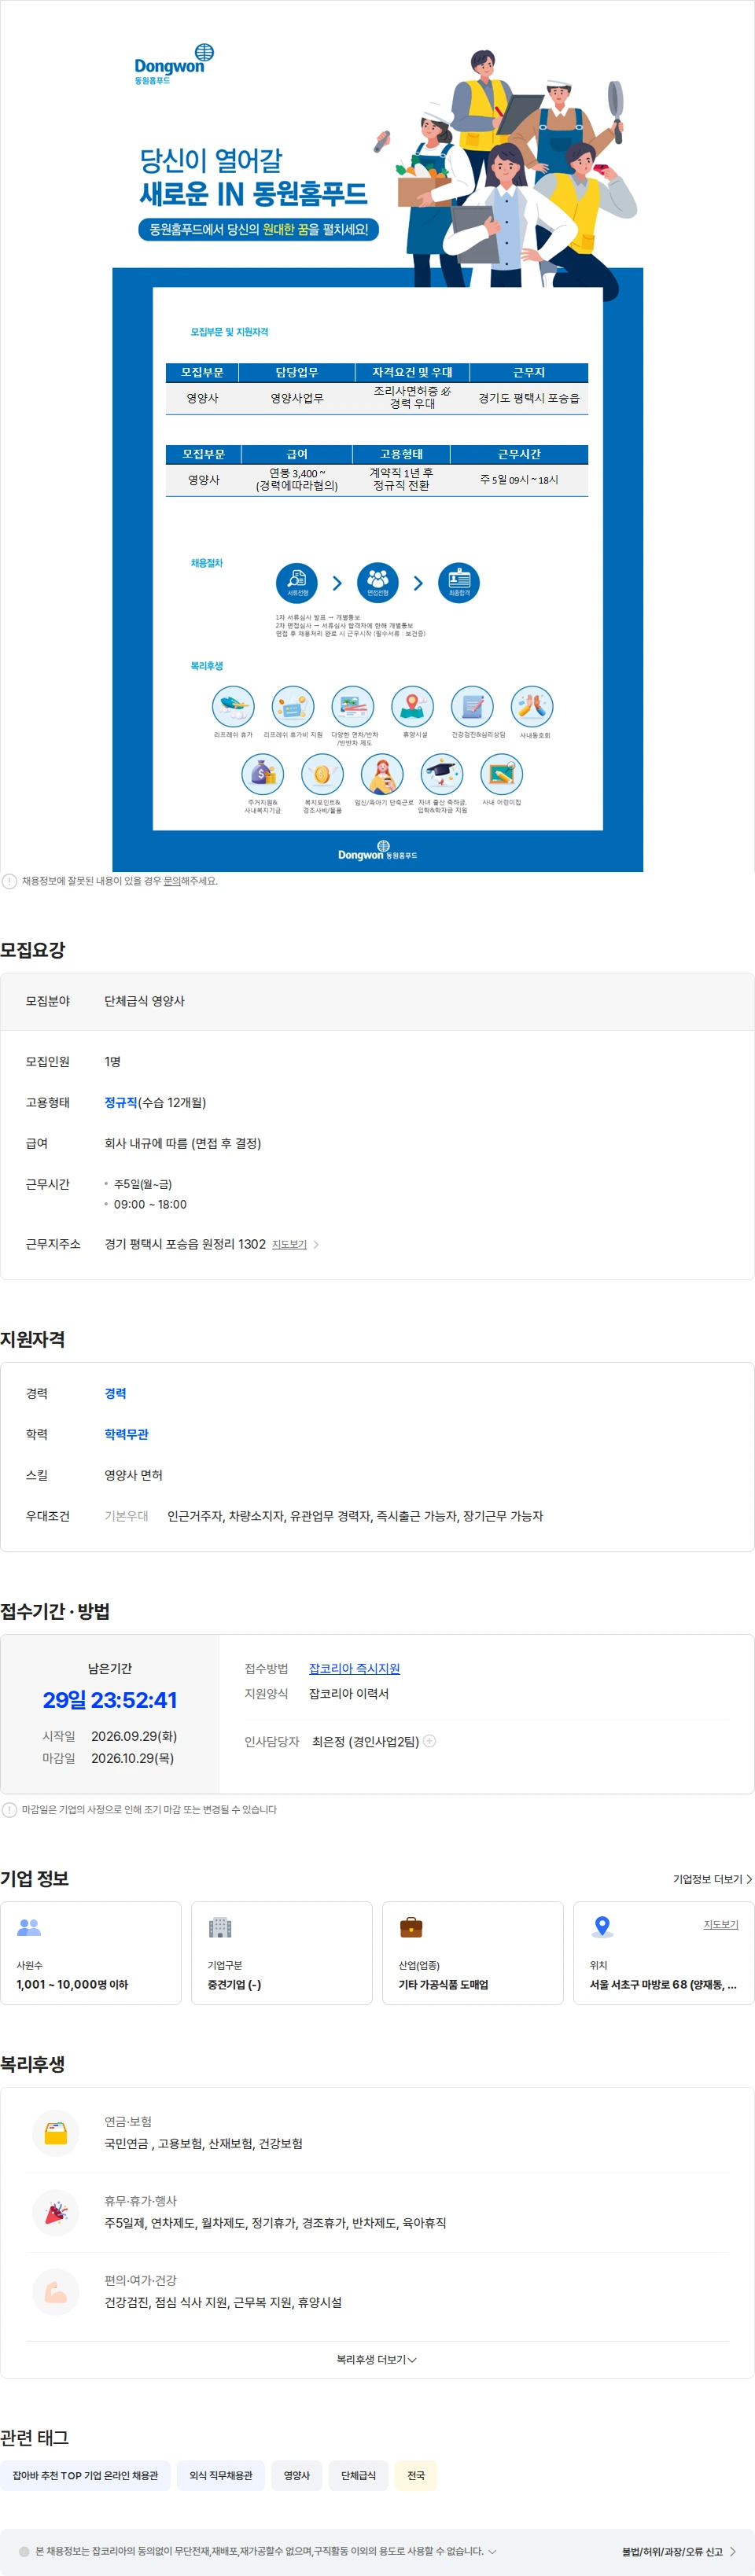Expand the copyright notice chevron
Viewport: 755px width, 2576px height.
(491, 2551)
